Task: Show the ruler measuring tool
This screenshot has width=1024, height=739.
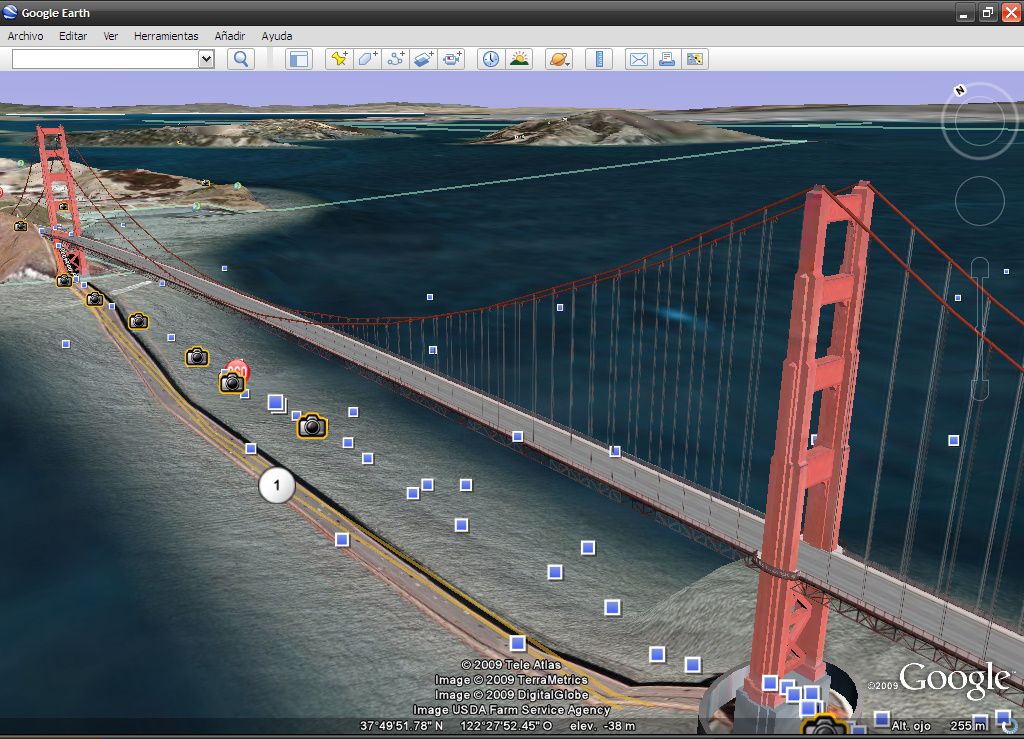Action: click(599, 59)
